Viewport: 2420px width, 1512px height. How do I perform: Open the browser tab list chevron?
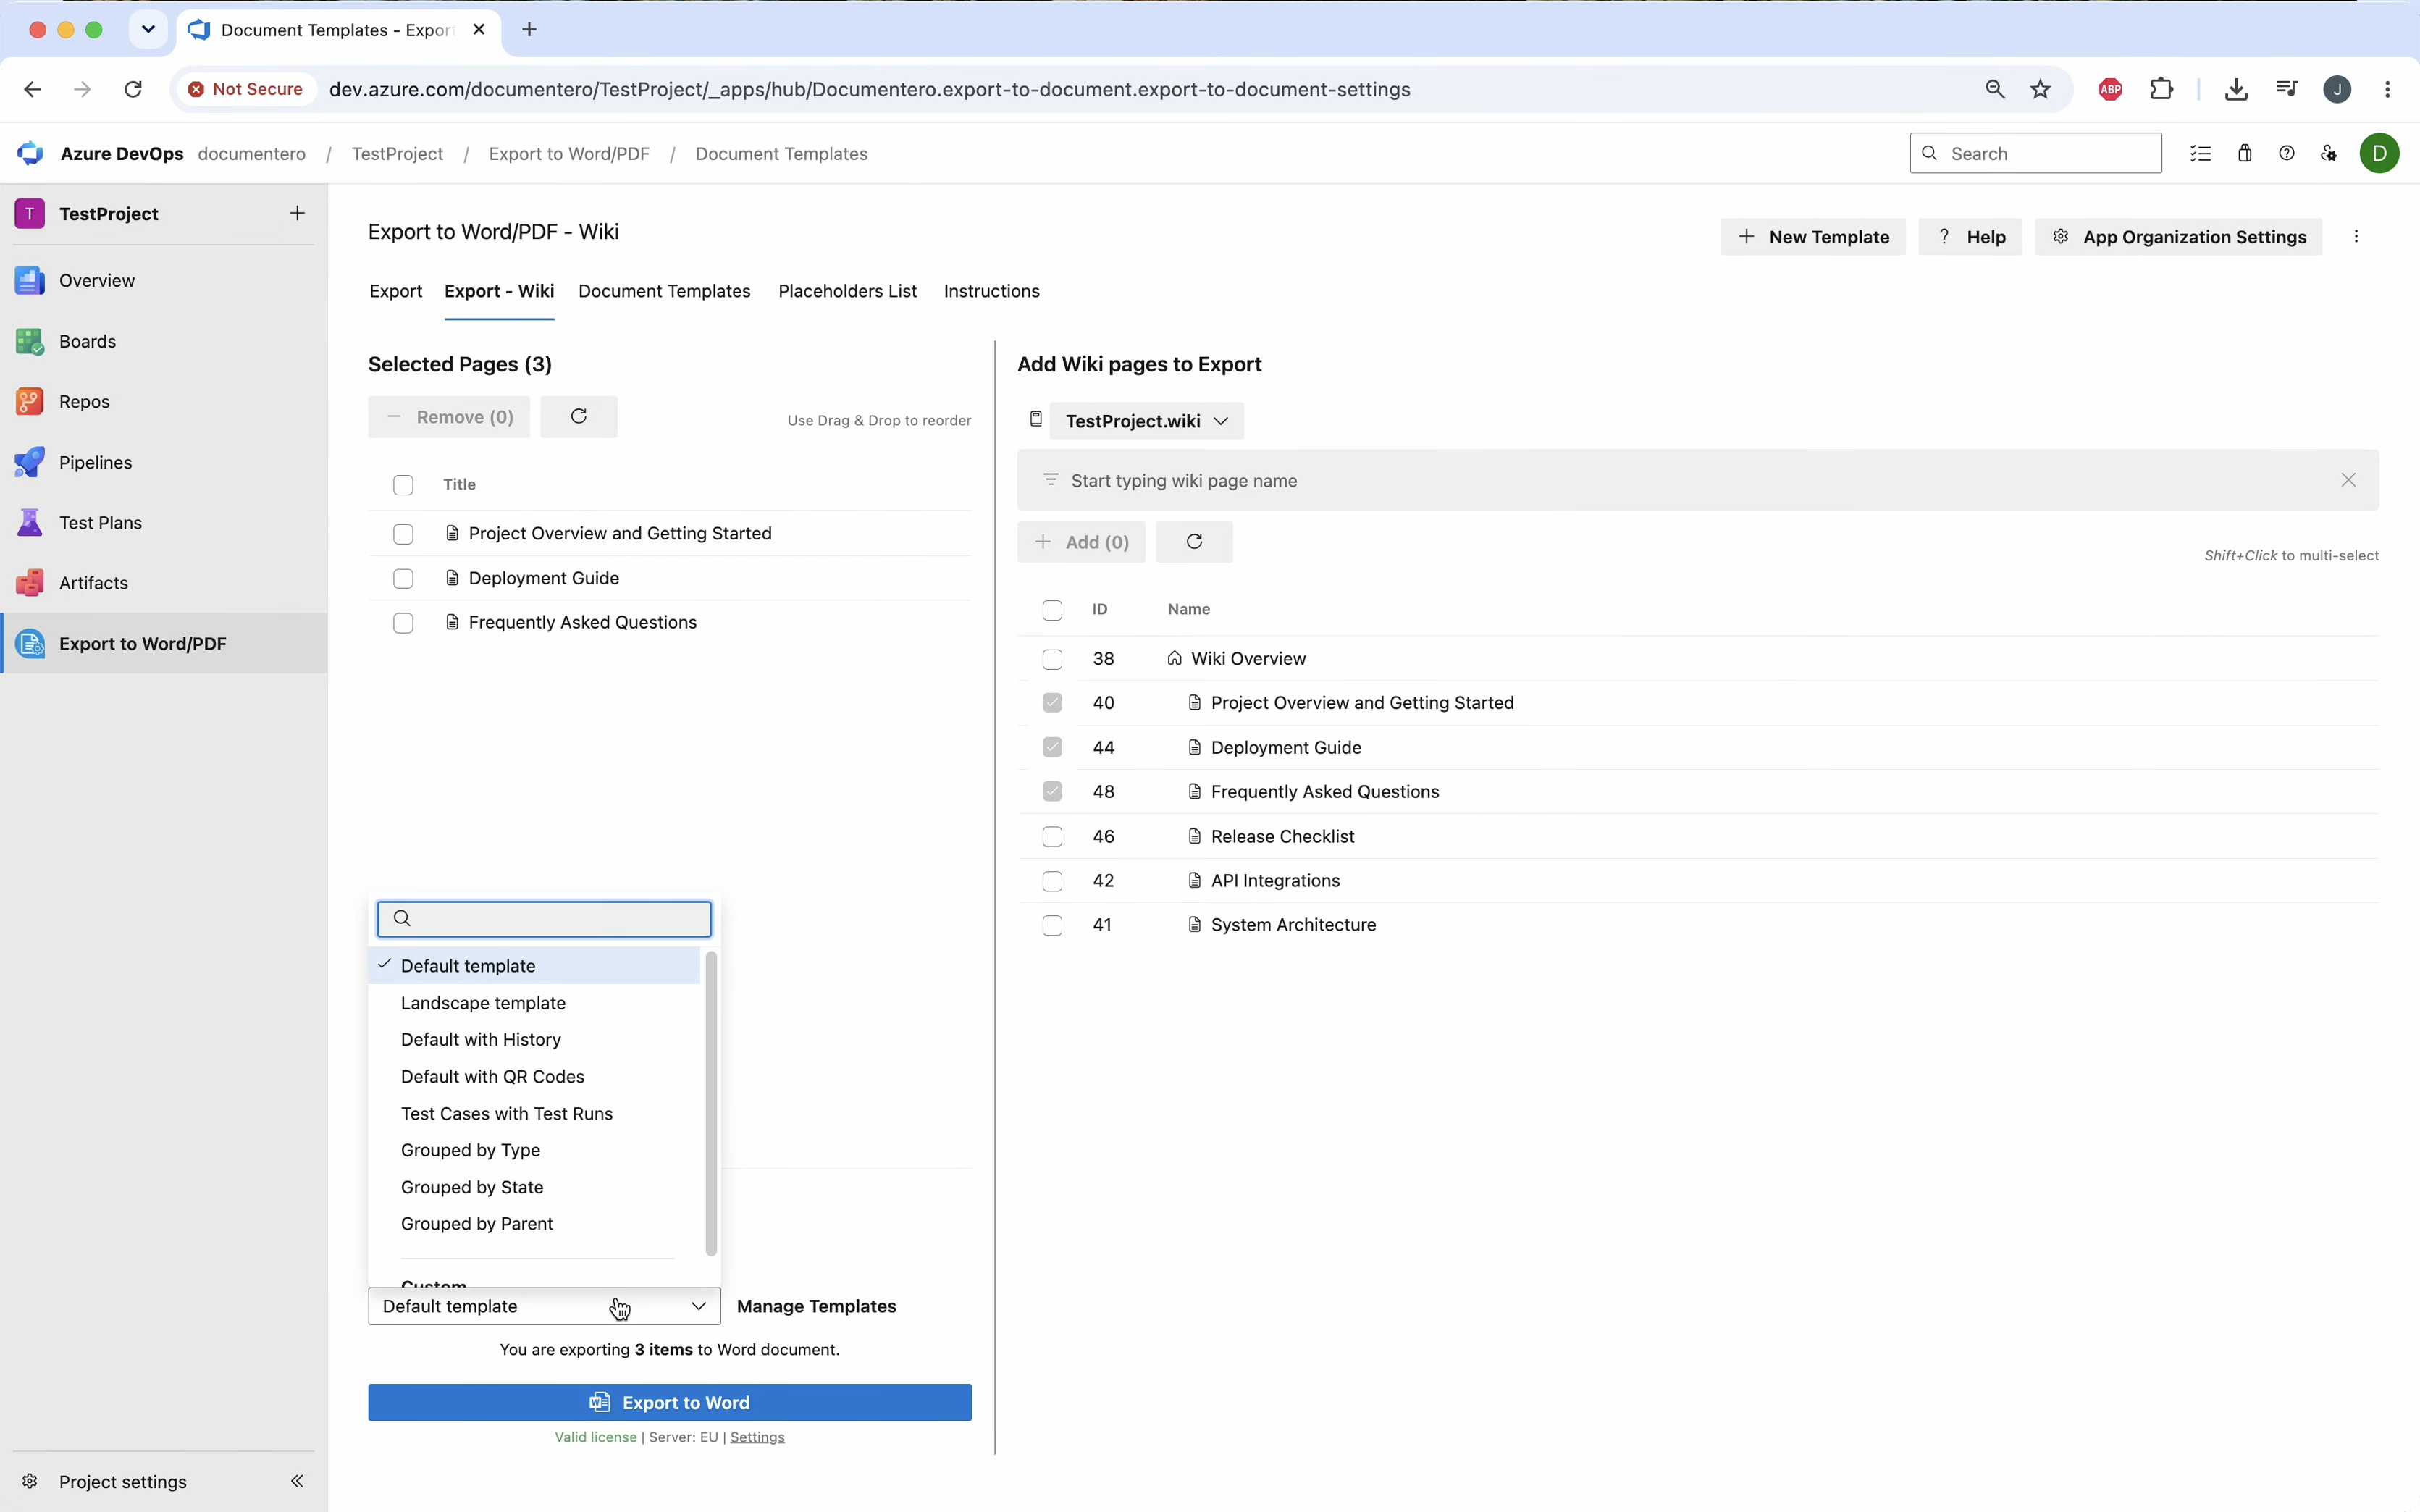pyautogui.click(x=148, y=29)
